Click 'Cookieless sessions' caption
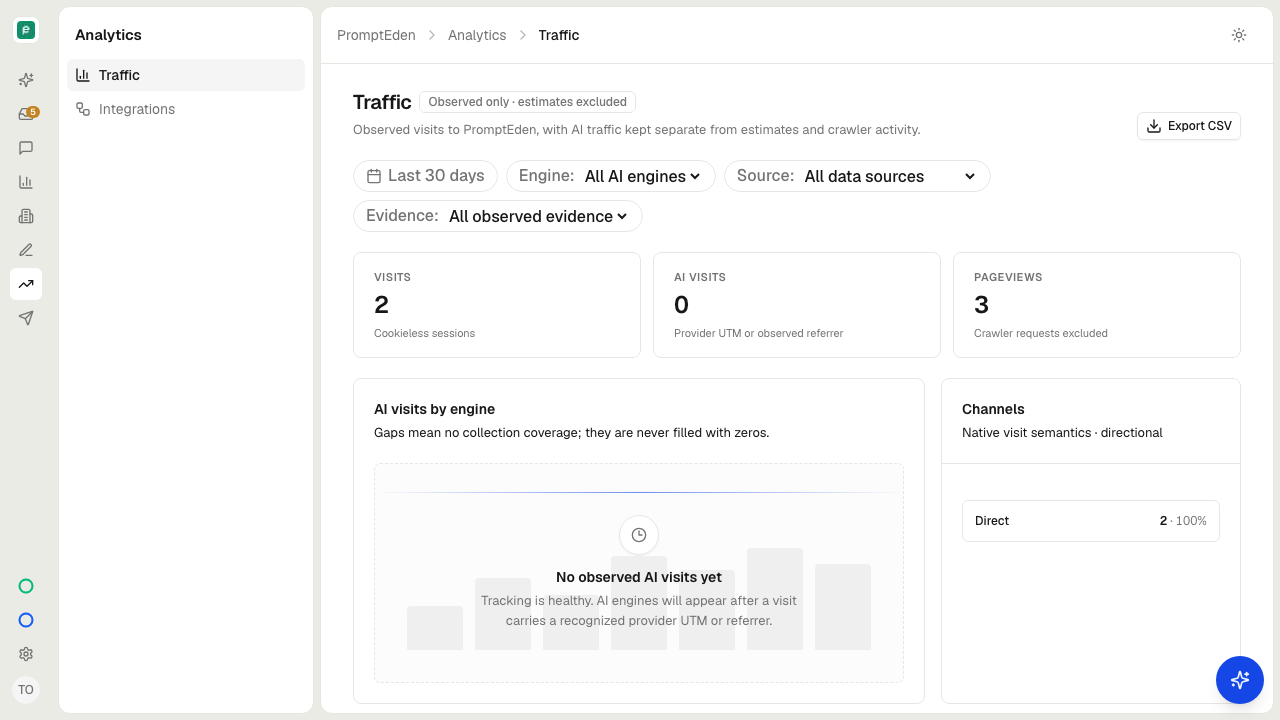1280x720 pixels. [425, 333]
